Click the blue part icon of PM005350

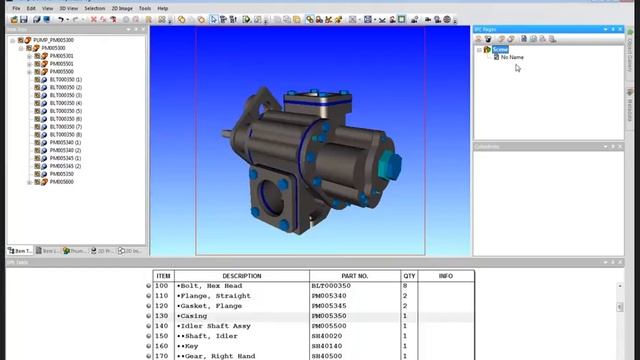click(x=44, y=174)
